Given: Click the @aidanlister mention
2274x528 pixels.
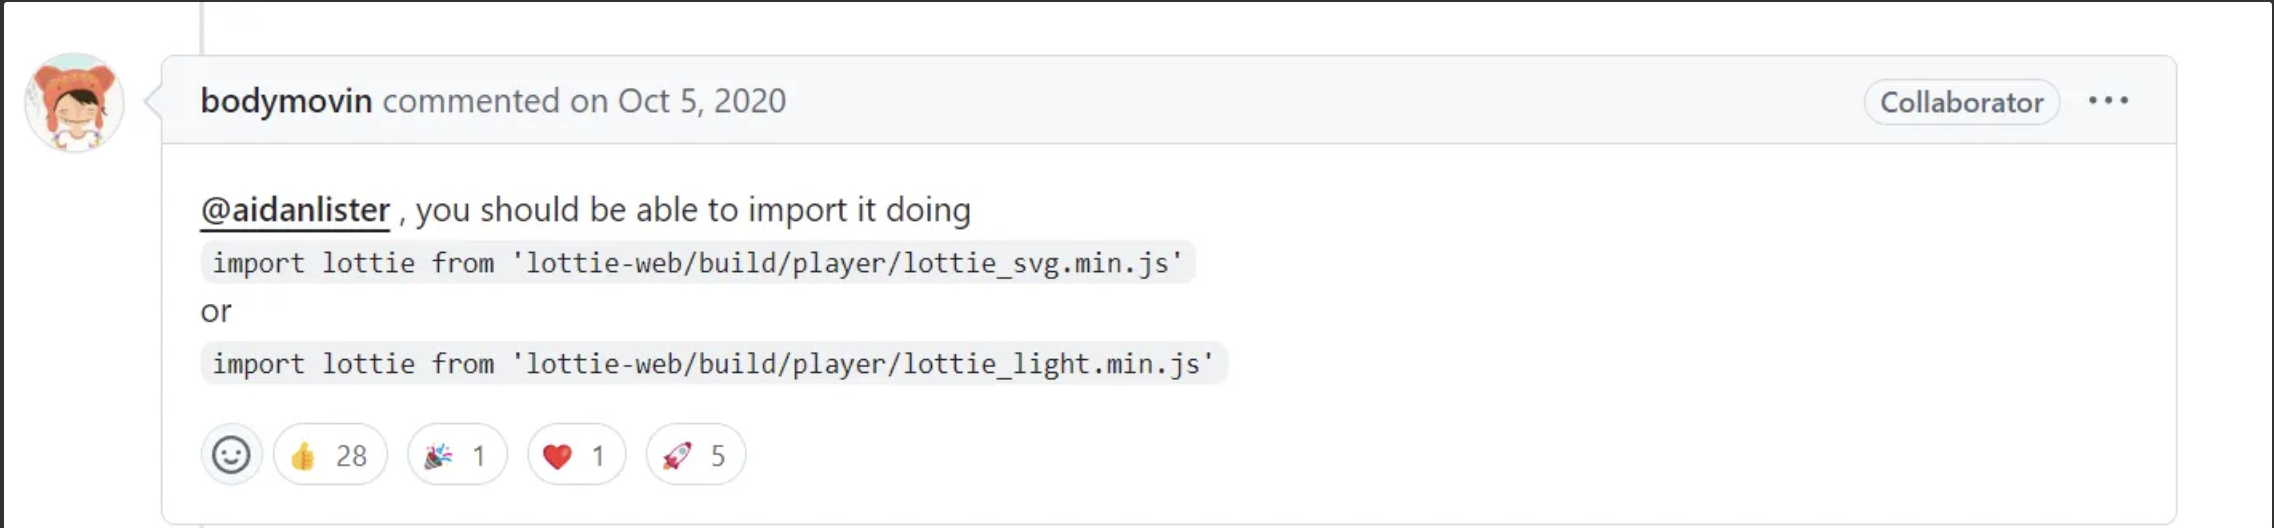Looking at the screenshot, I should tap(295, 210).
